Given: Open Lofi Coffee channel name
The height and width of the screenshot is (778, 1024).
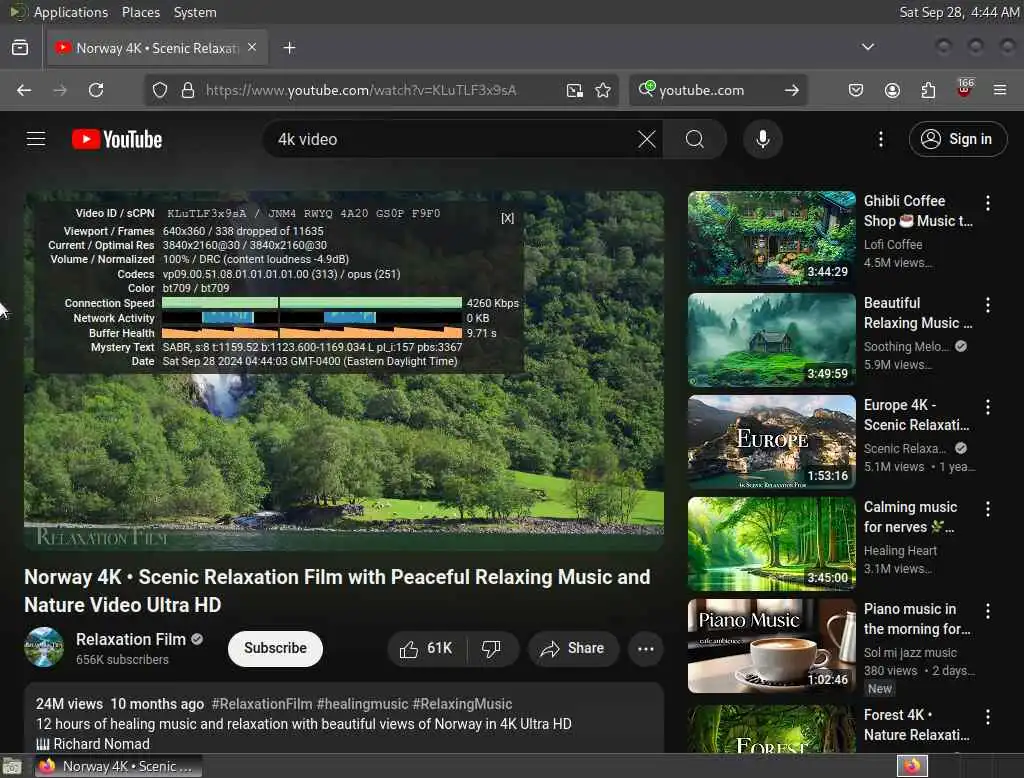Looking at the screenshot, I should (x=893, y=244).
